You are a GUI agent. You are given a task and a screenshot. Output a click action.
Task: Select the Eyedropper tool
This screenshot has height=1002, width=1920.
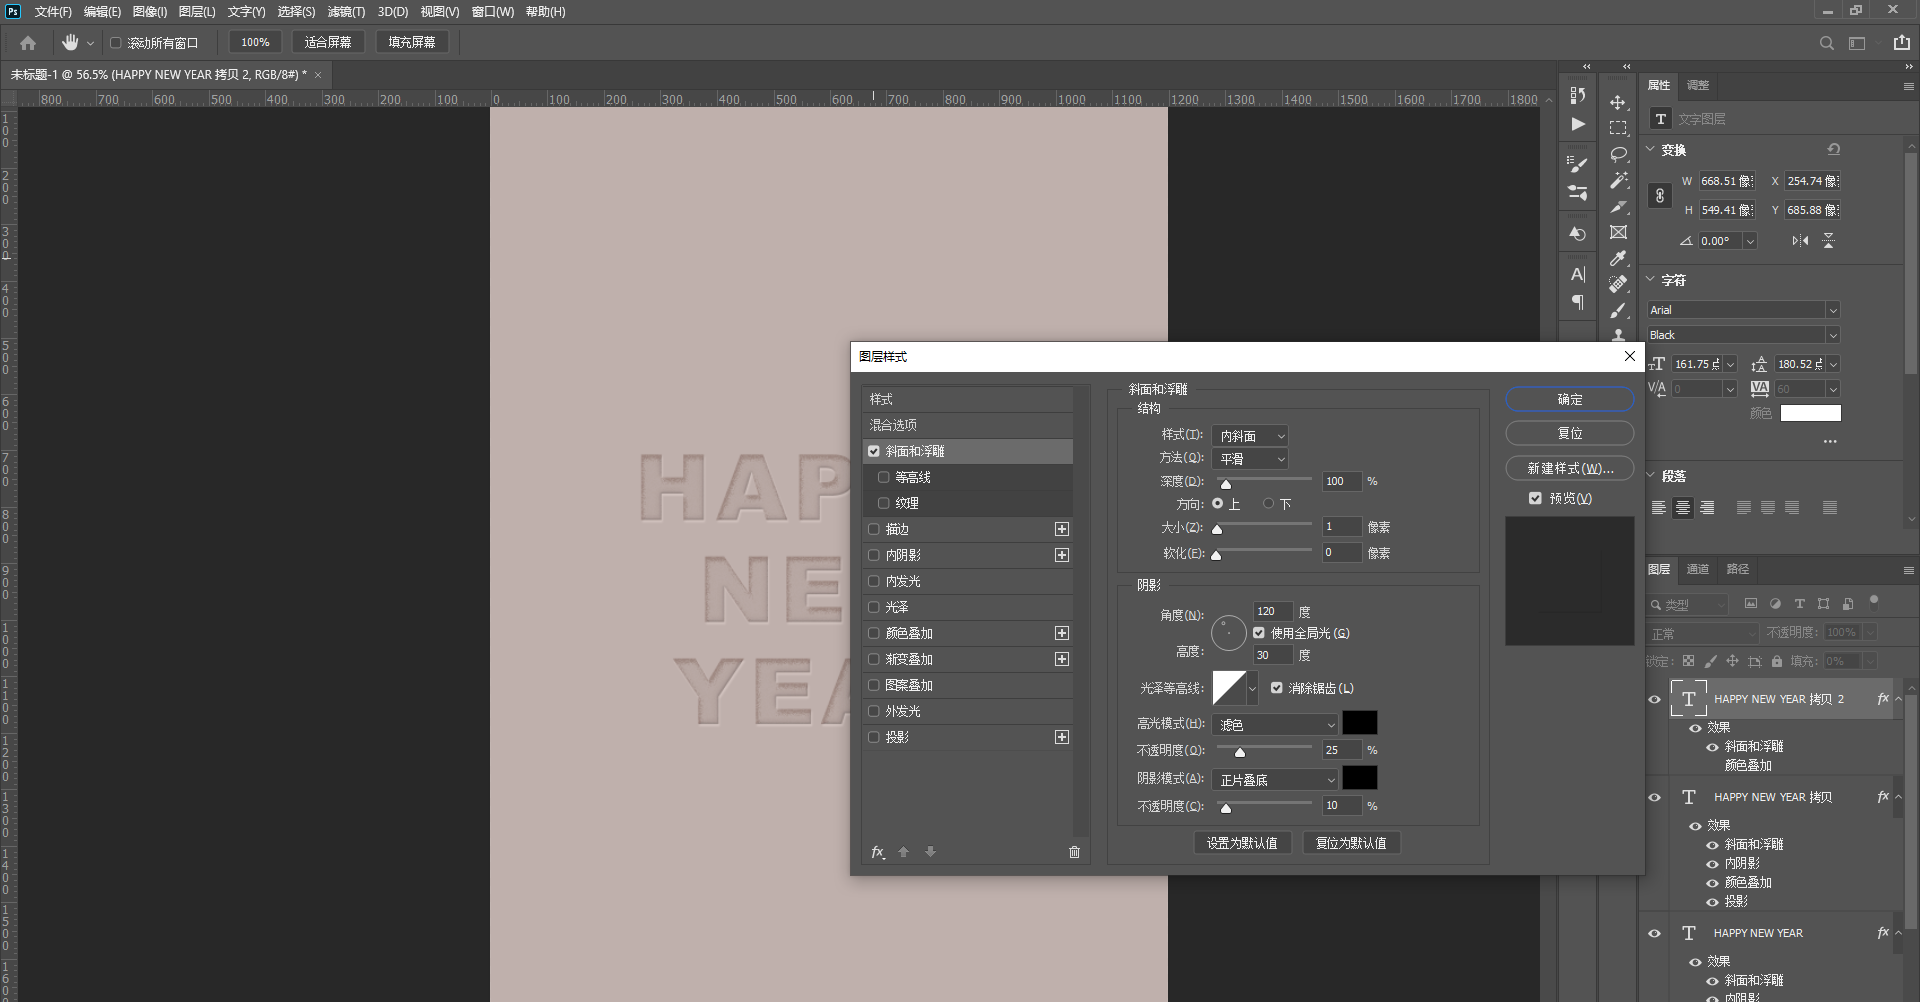(1618, 258)
